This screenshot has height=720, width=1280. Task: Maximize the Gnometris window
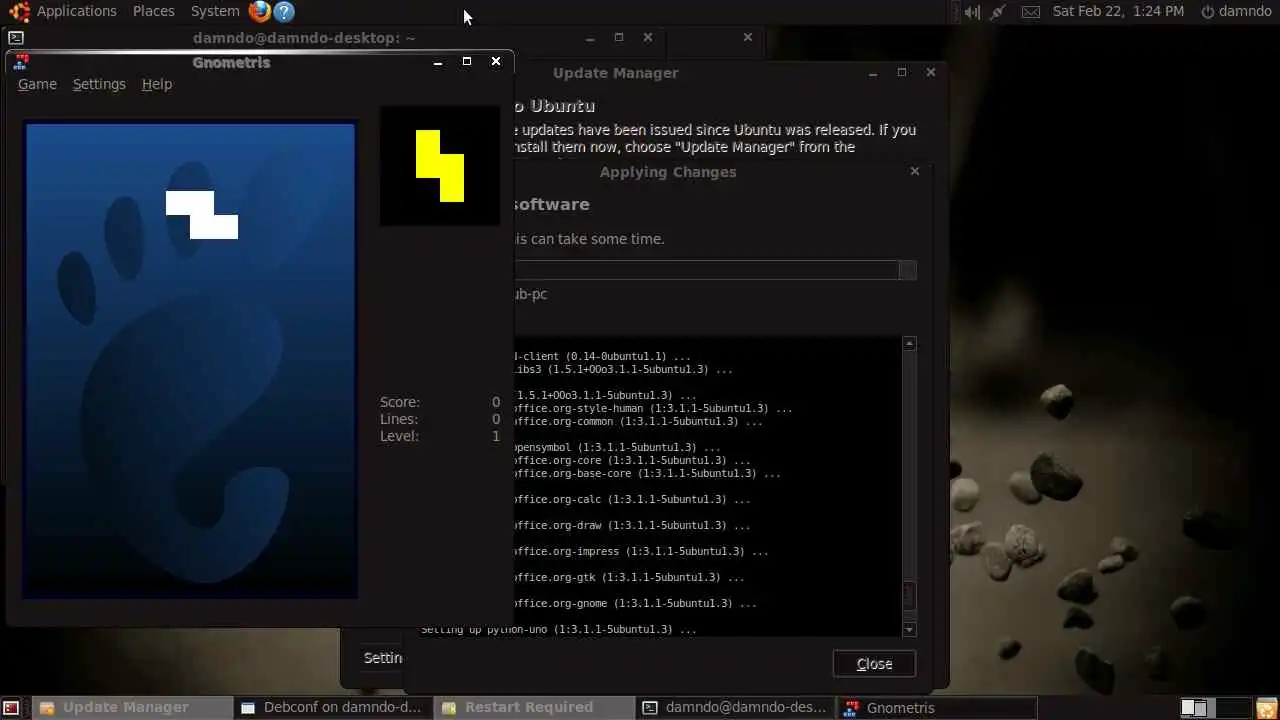[467, 62]
